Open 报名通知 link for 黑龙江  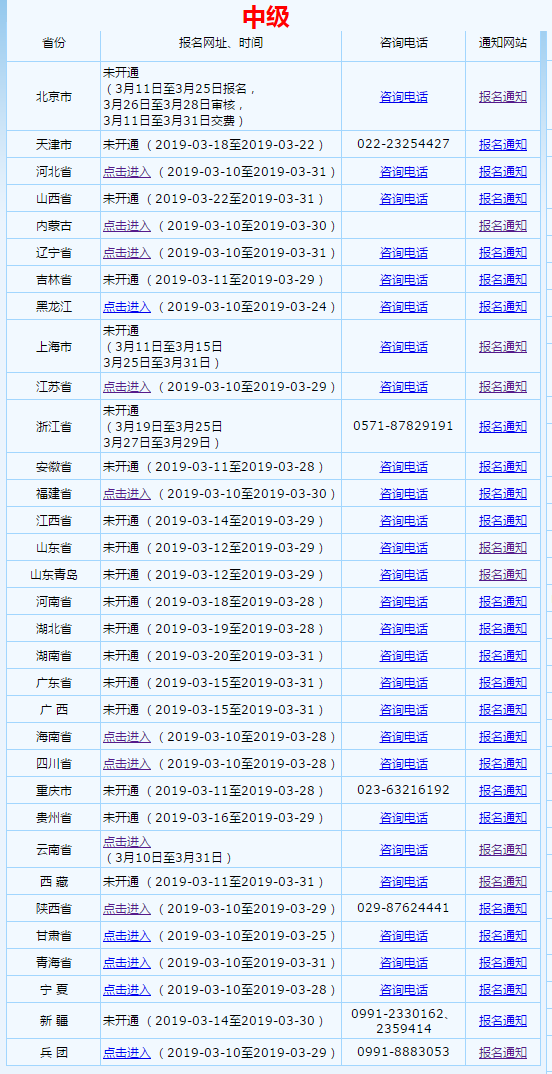pyautogui.click(x=503, y=306)
